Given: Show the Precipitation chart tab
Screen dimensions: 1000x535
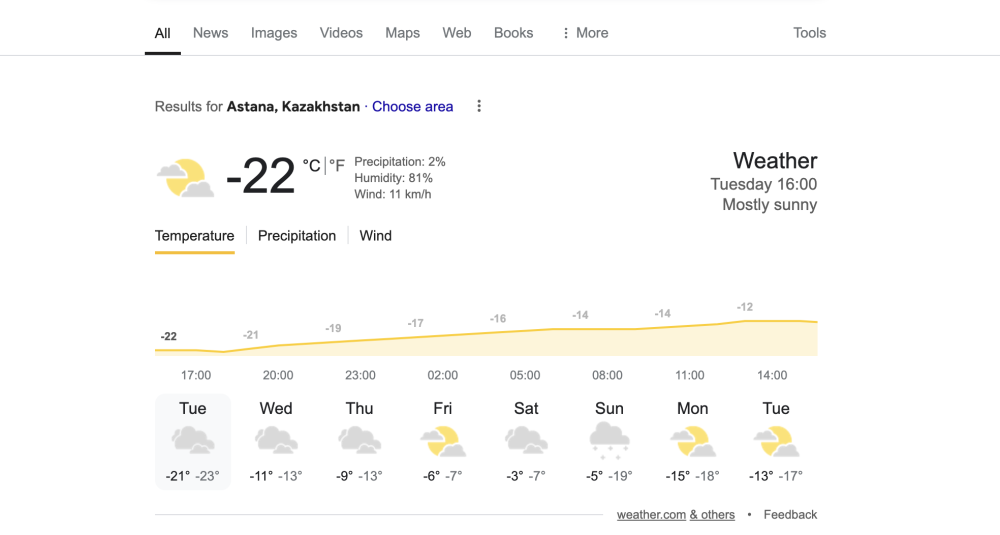Looking at the screenshot, I should click(297, 236).
